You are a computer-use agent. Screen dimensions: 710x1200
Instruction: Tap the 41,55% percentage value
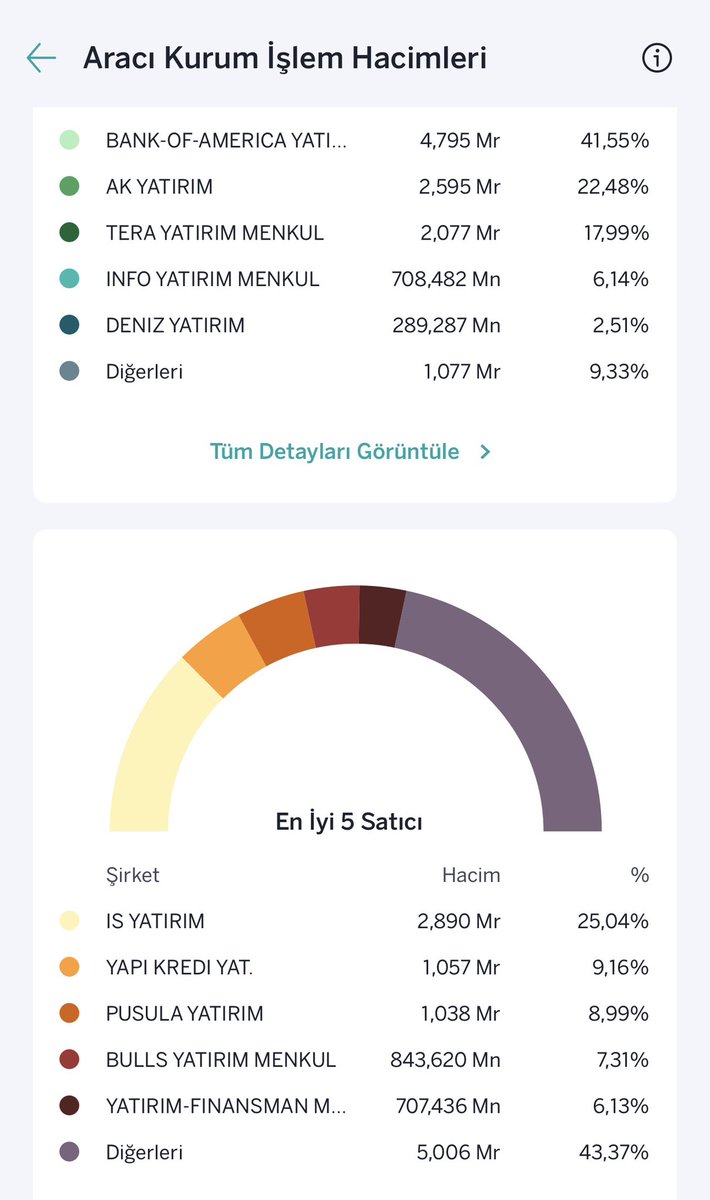click(615, 140)
